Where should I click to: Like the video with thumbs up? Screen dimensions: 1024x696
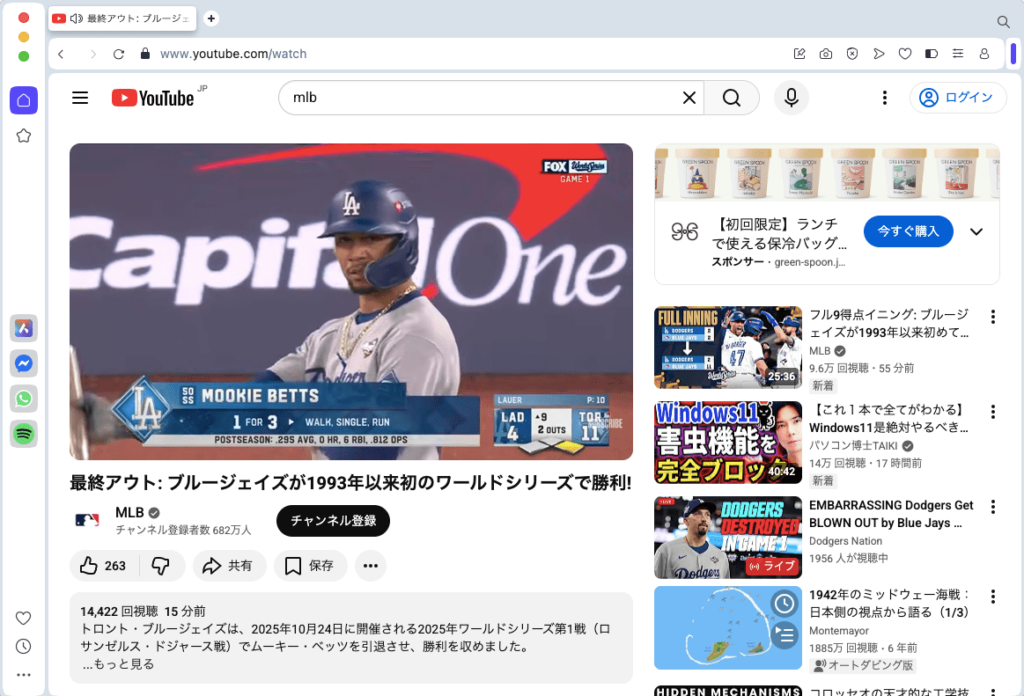coord(102,565)
